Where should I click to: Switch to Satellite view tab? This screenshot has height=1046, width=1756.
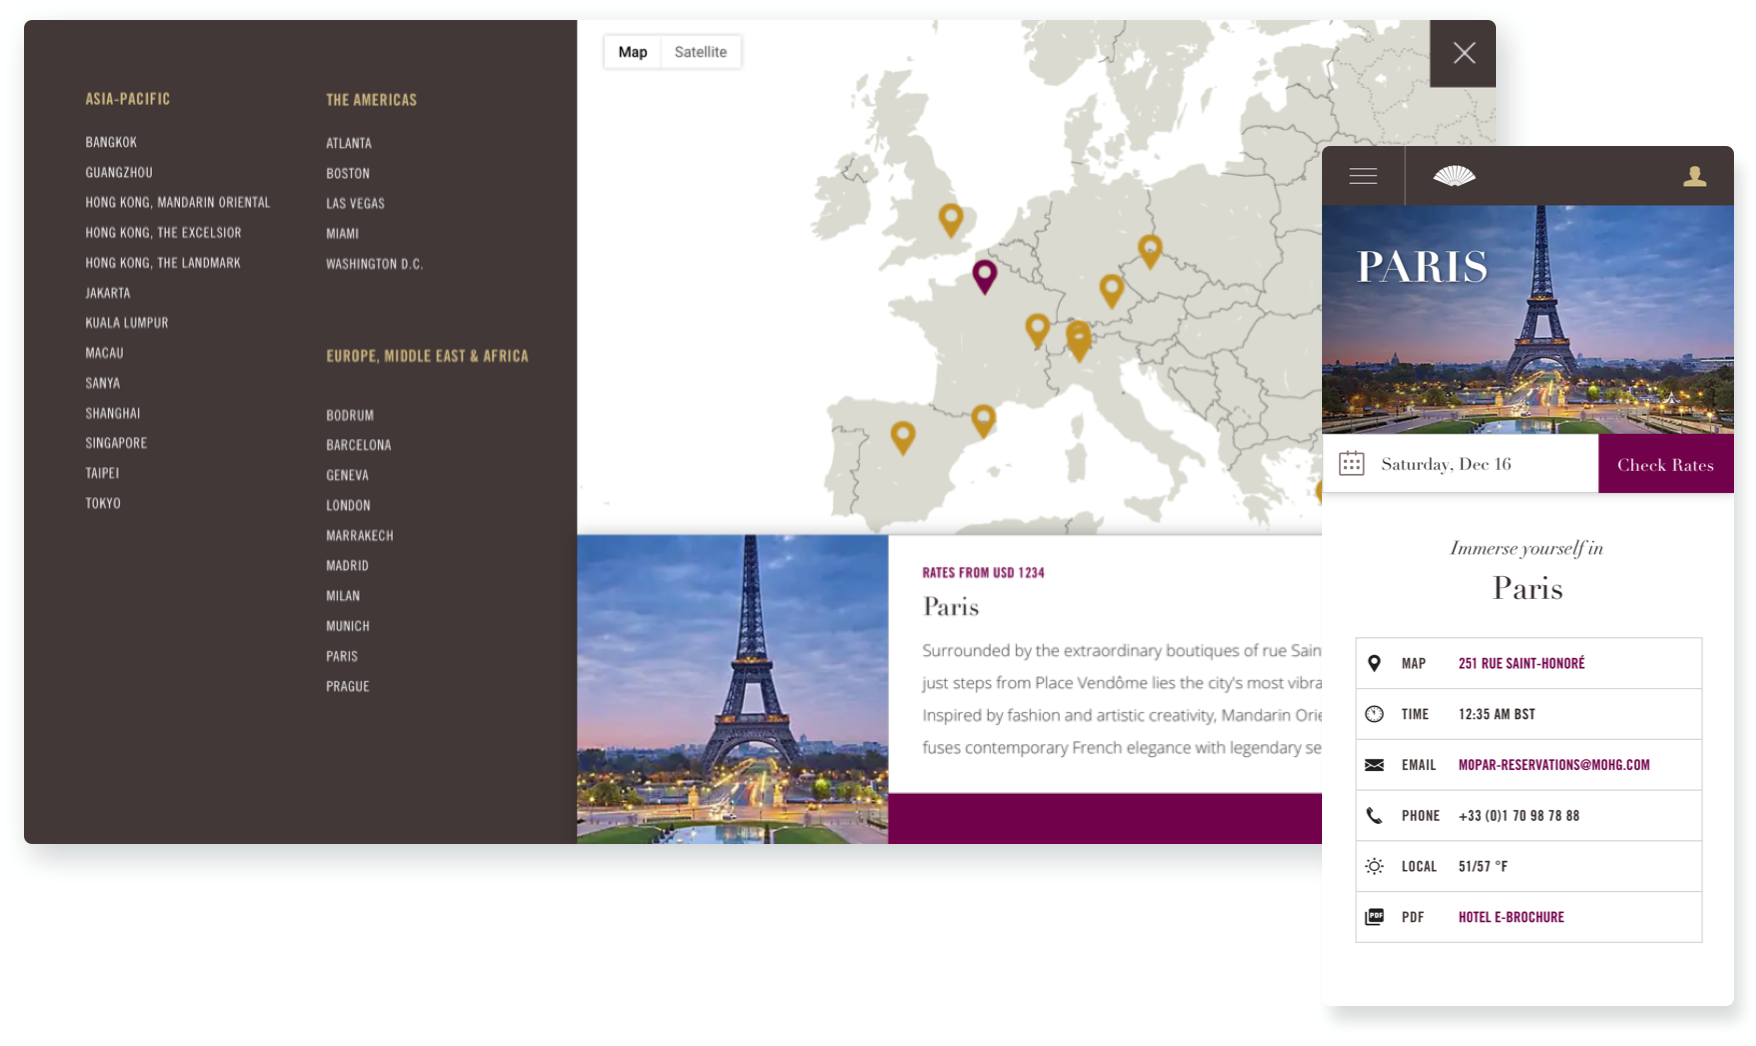700,52
